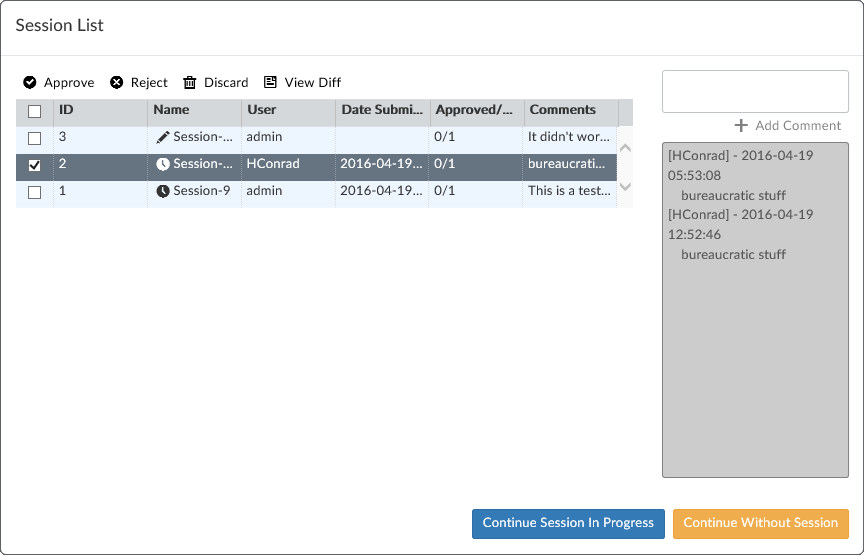Uncheck the checkbox for session ID 2
The width and height of the screenshot is (864, 555).
coord(35,165)
